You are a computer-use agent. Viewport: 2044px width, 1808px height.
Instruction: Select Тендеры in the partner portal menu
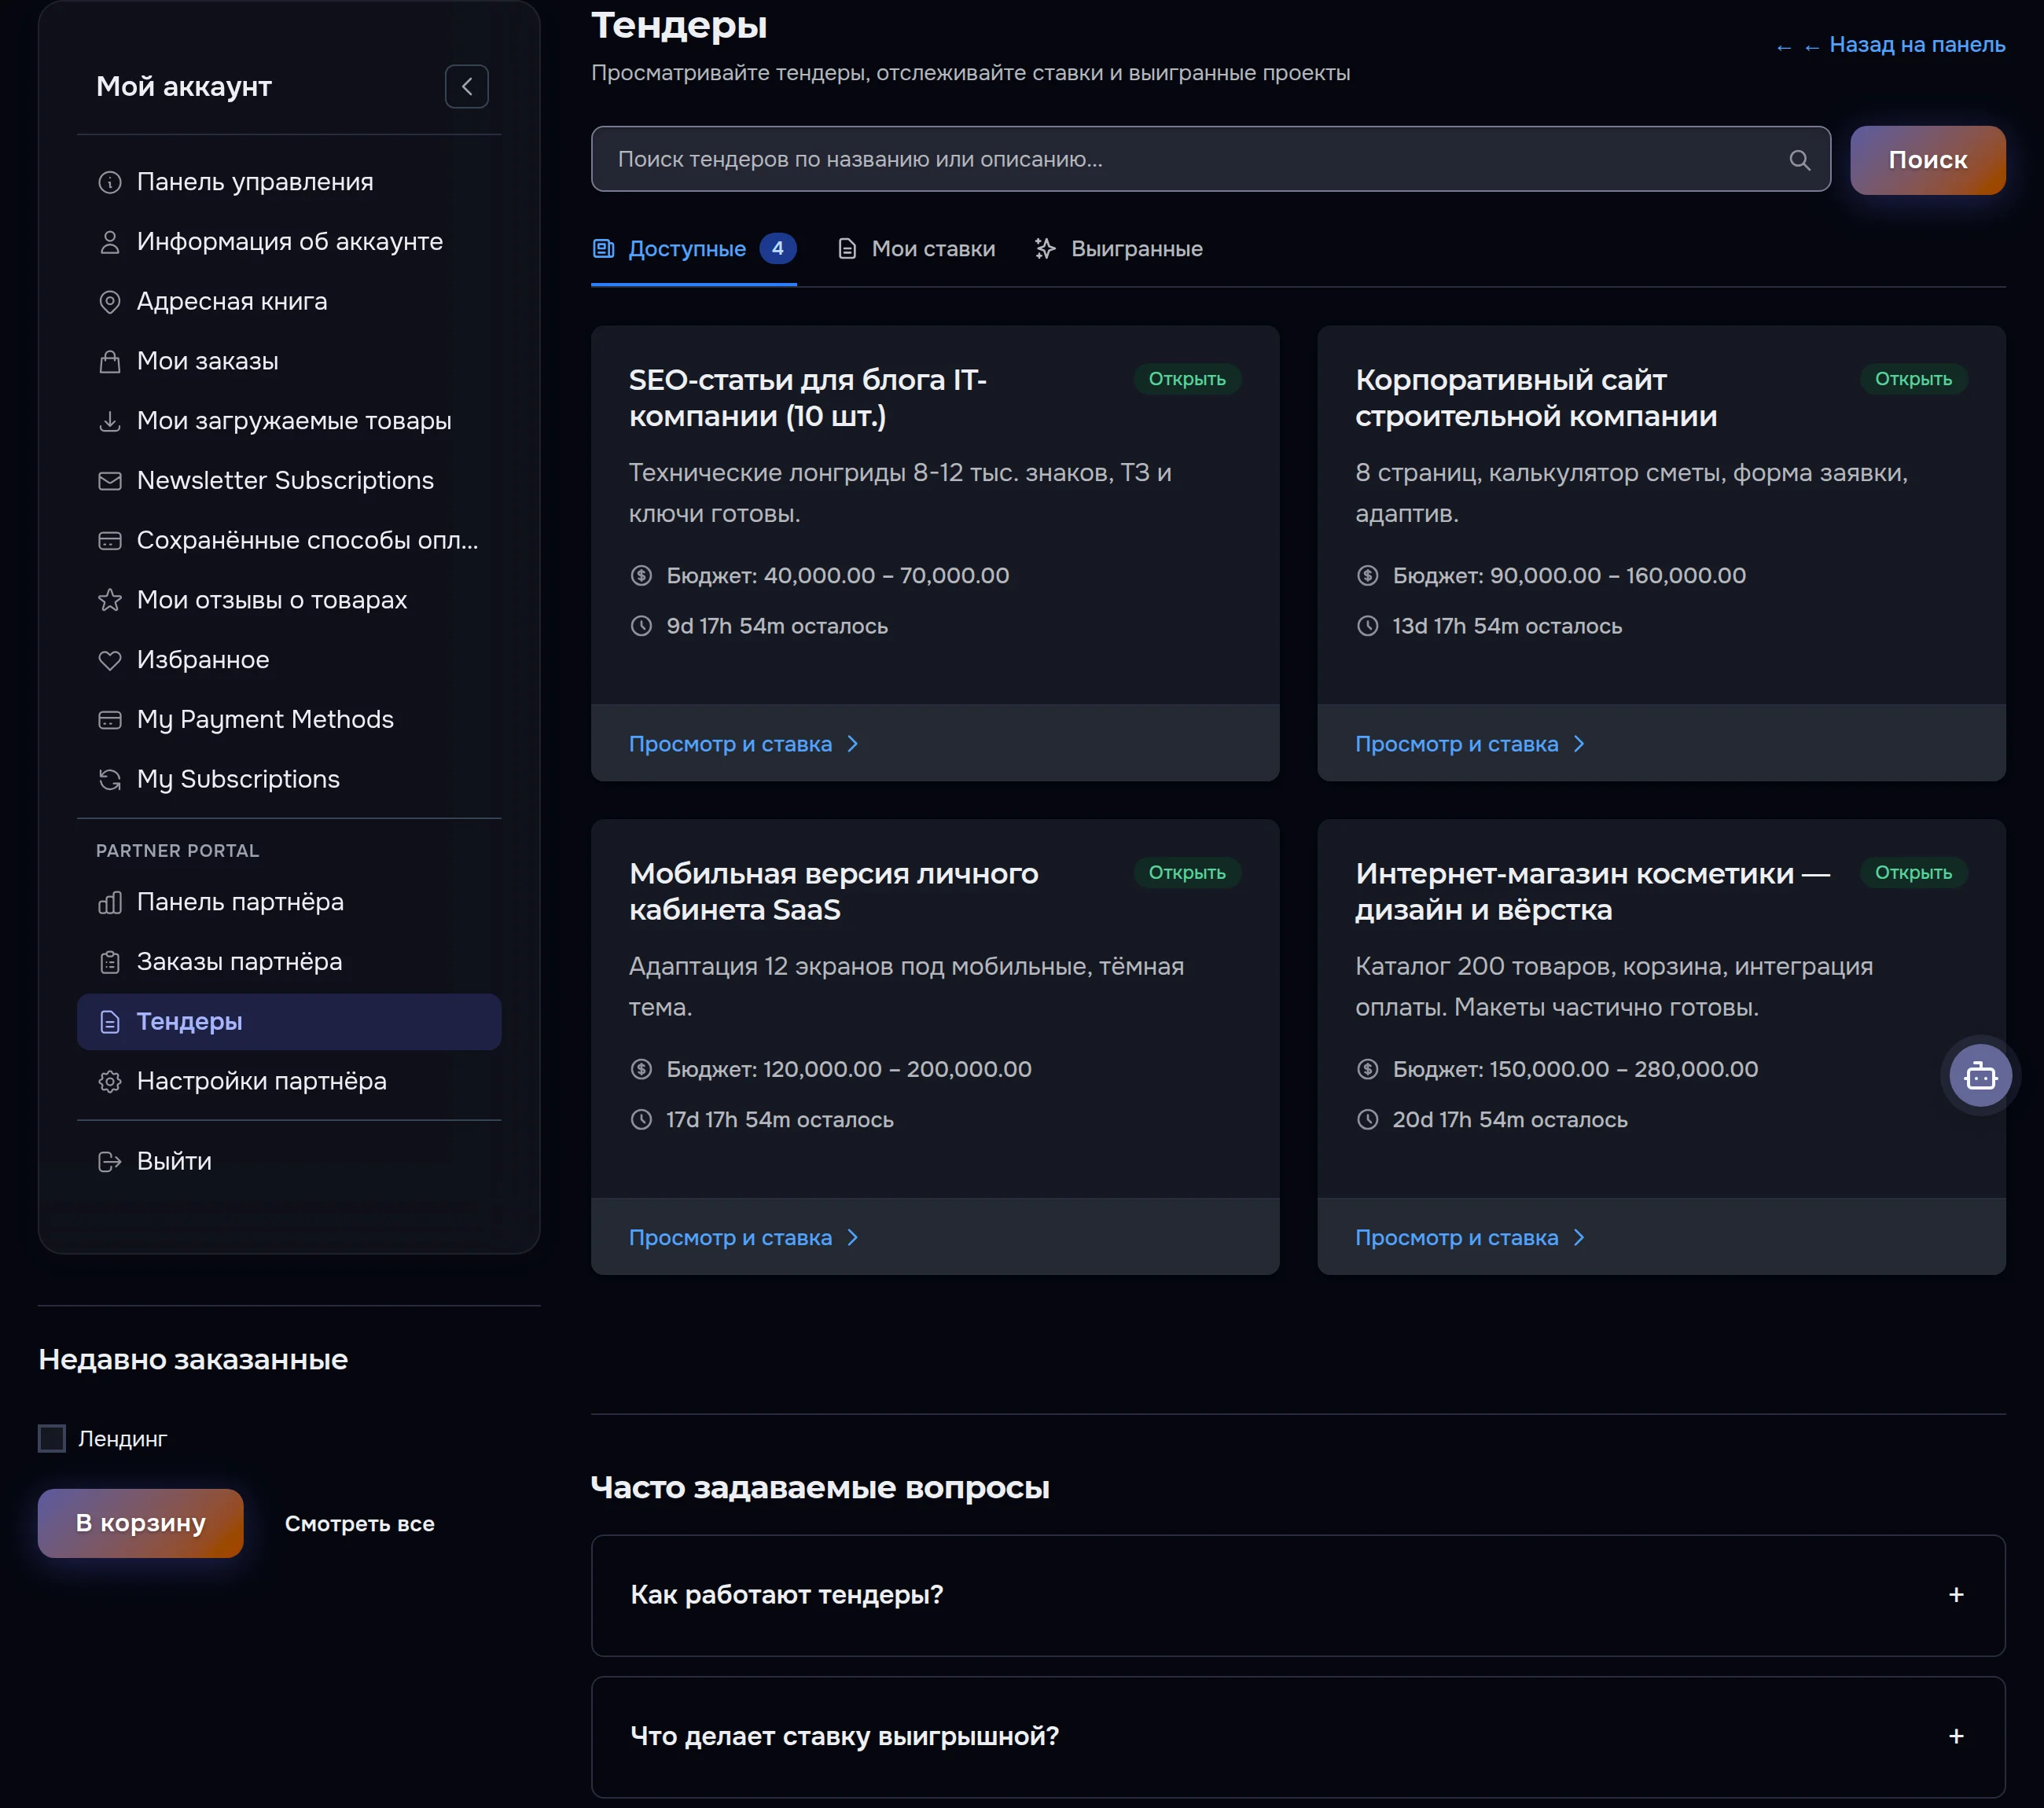pos(289,1022)
